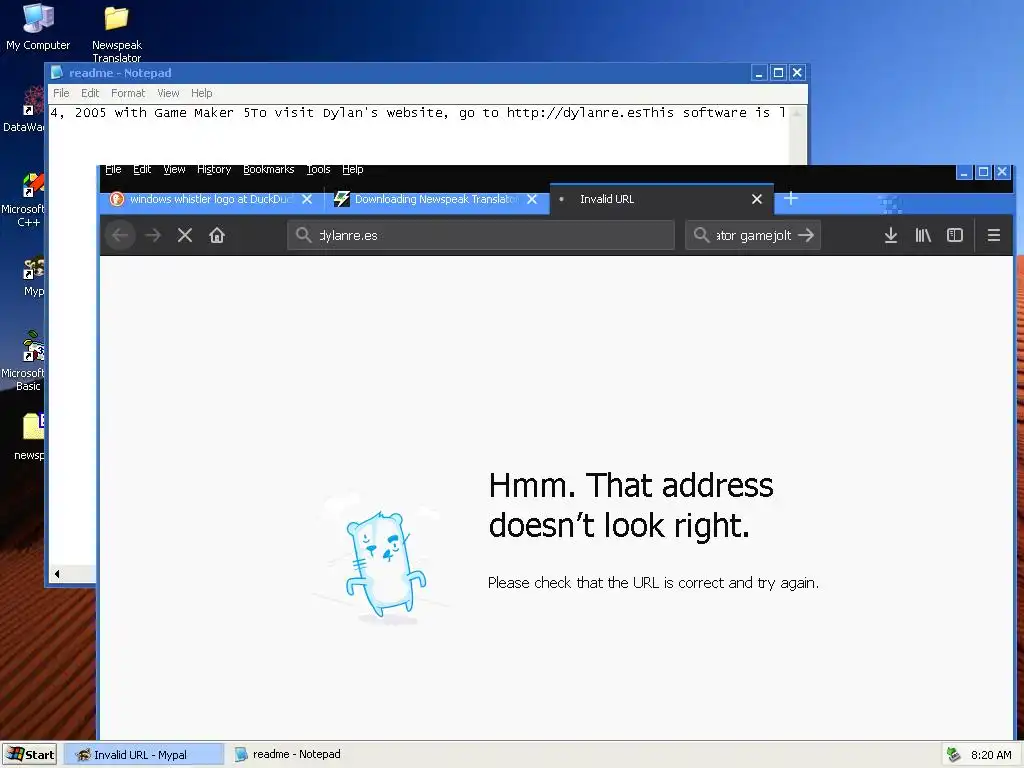
Task: Select the My Computer desktop icon
Action: click(38, 27)
